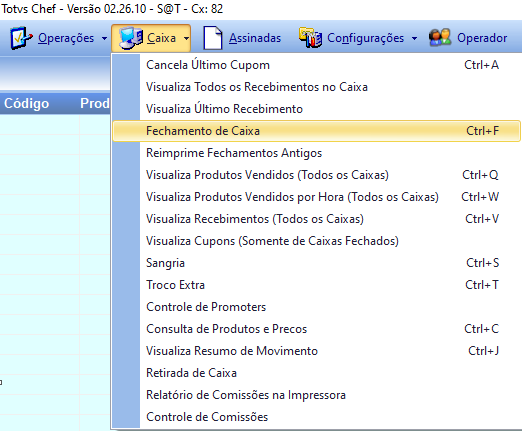Open Controle de Comissões

pyautogui.click(x=316, y=417)
